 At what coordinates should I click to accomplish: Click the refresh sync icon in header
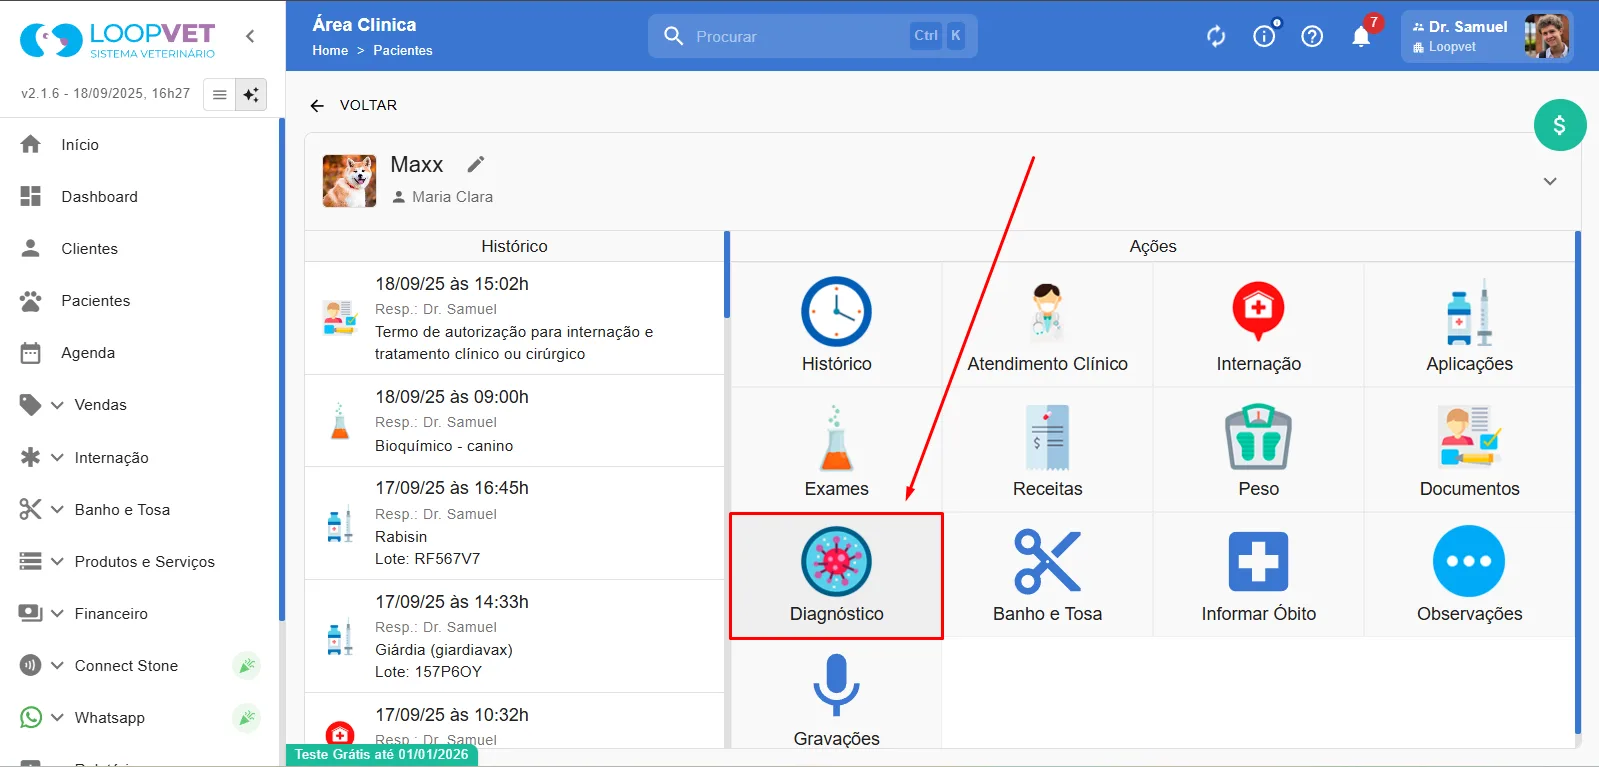point(1216,36)
